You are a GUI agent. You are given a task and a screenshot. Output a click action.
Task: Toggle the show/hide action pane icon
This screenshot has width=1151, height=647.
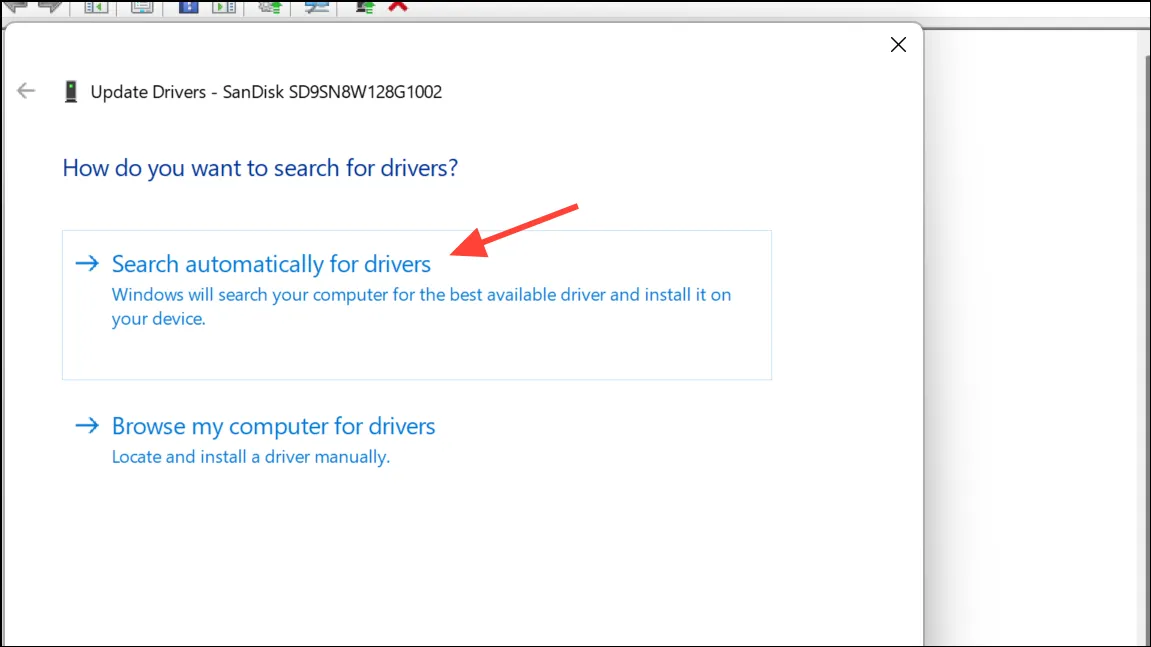coord(224,7)
